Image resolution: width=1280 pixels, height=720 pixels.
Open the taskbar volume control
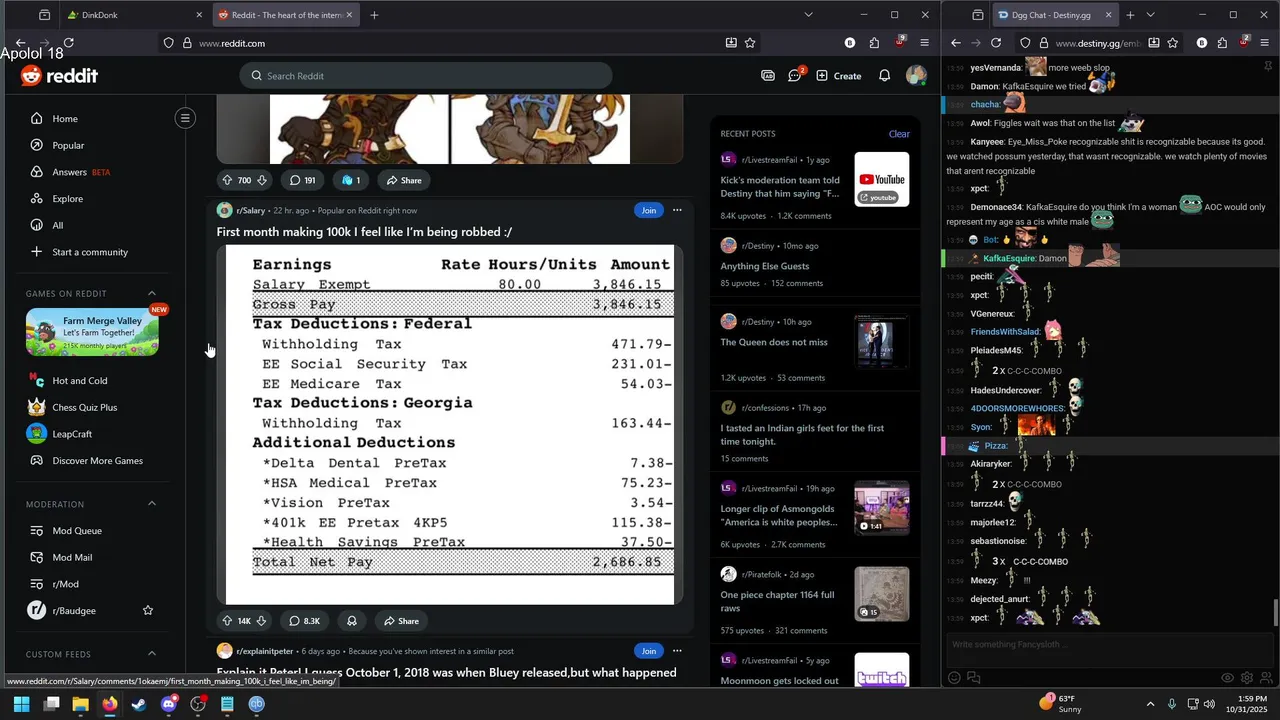(1209, 704)
